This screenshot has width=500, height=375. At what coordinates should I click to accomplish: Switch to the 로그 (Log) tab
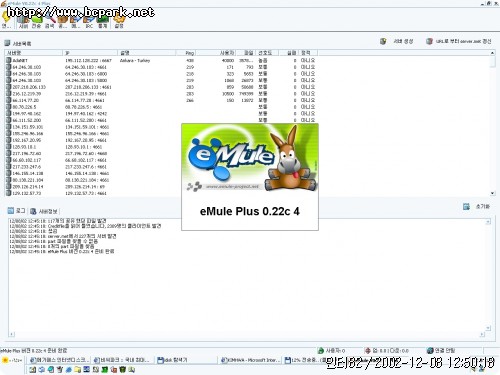coord(17,211)
